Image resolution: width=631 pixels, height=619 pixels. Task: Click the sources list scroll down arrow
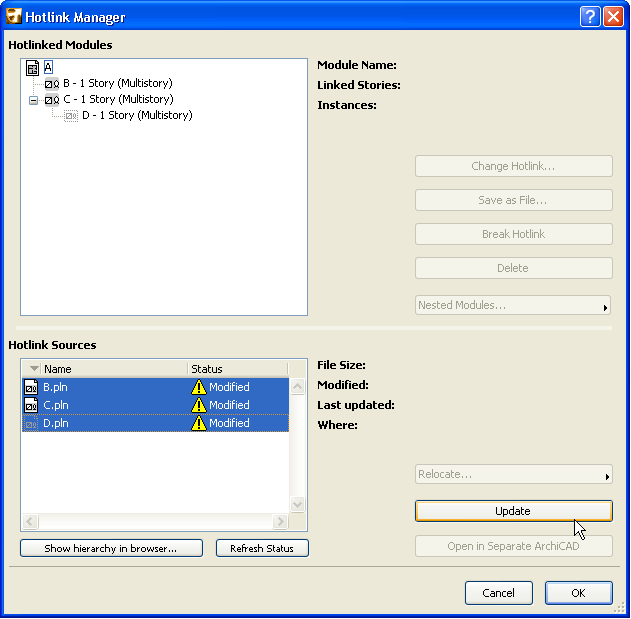pos(298,505)
